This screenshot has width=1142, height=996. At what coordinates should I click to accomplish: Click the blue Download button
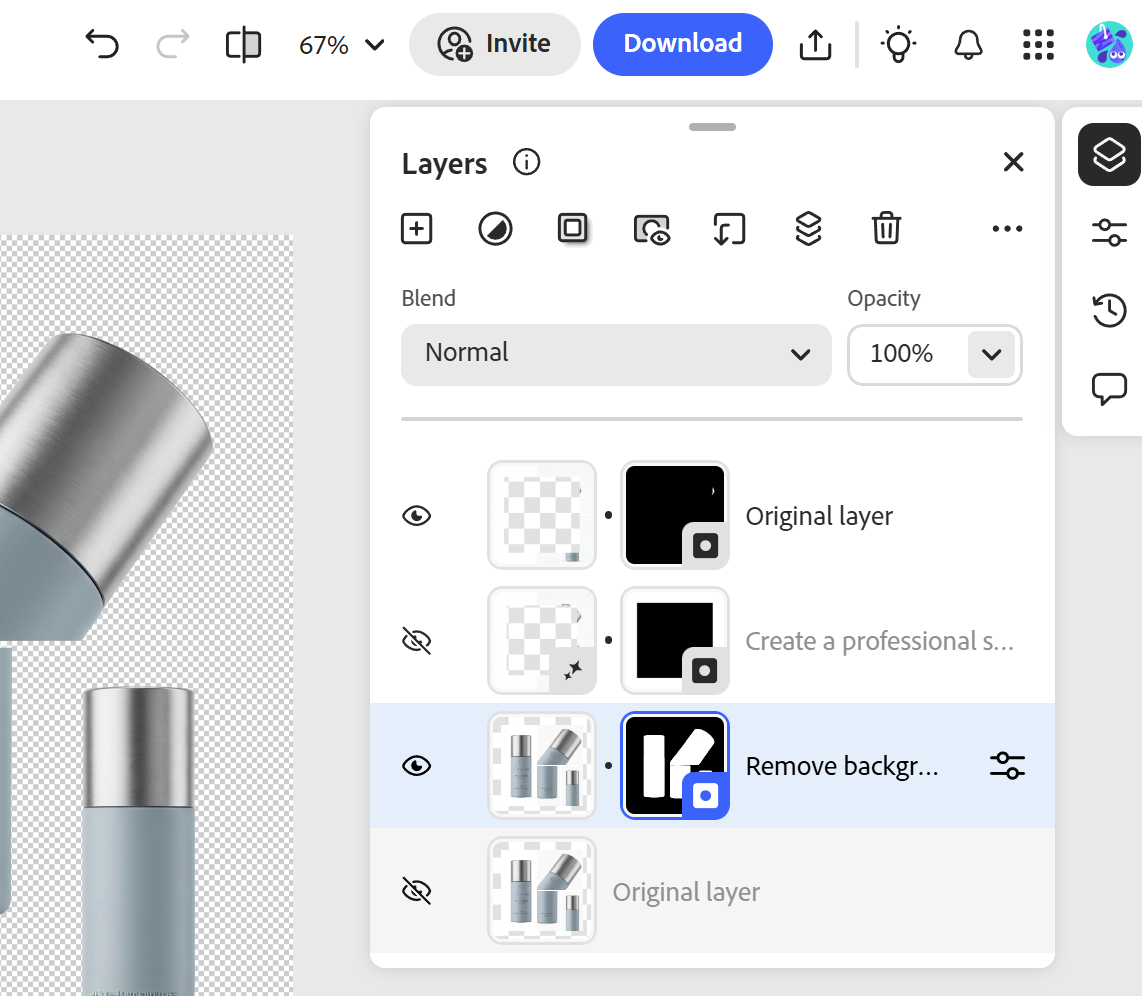683,44
